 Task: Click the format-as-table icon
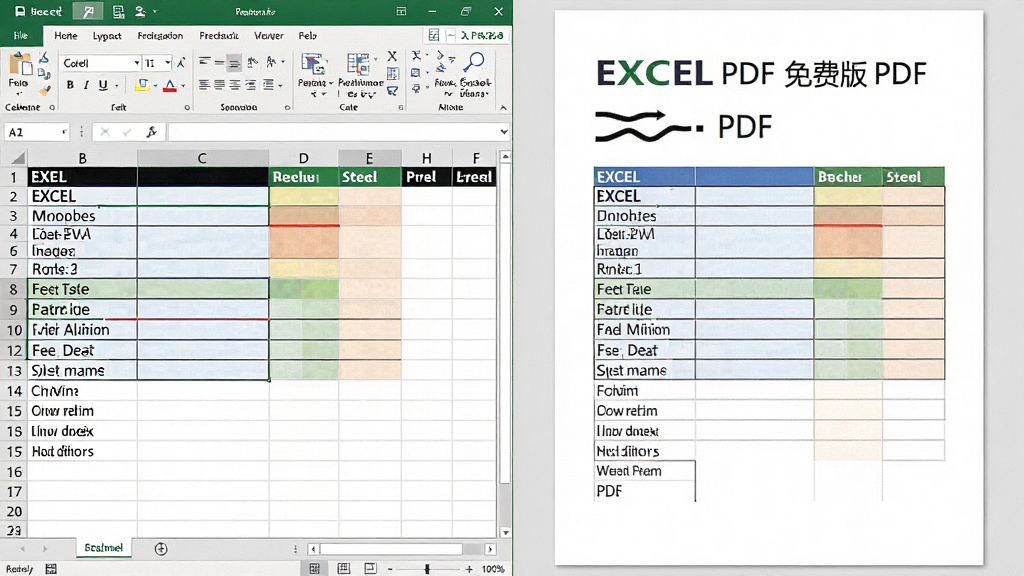[x=359, y=64]
